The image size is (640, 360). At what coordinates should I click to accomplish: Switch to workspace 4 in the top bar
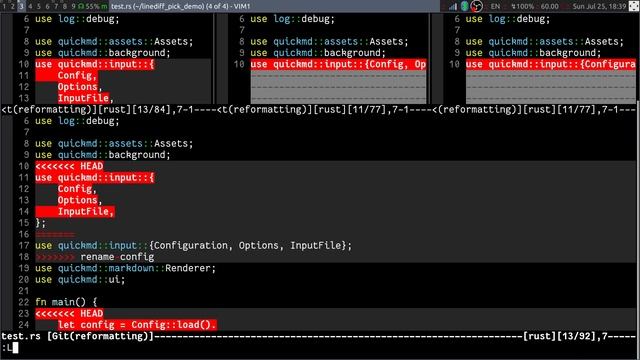click(30, 6)
